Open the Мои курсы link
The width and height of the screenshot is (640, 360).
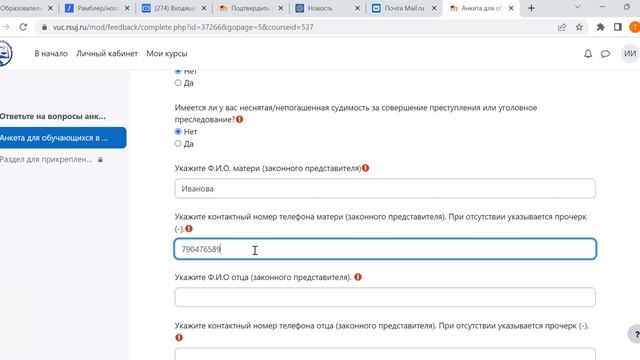[167, 53]
